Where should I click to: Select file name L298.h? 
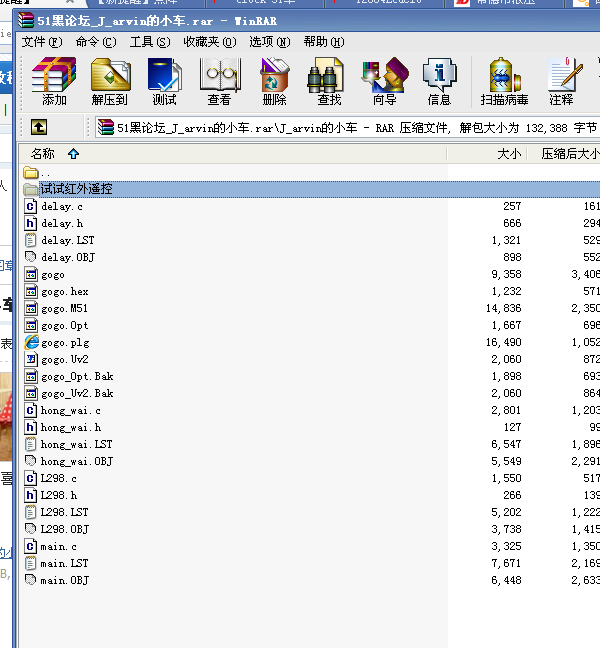(58, 495)
